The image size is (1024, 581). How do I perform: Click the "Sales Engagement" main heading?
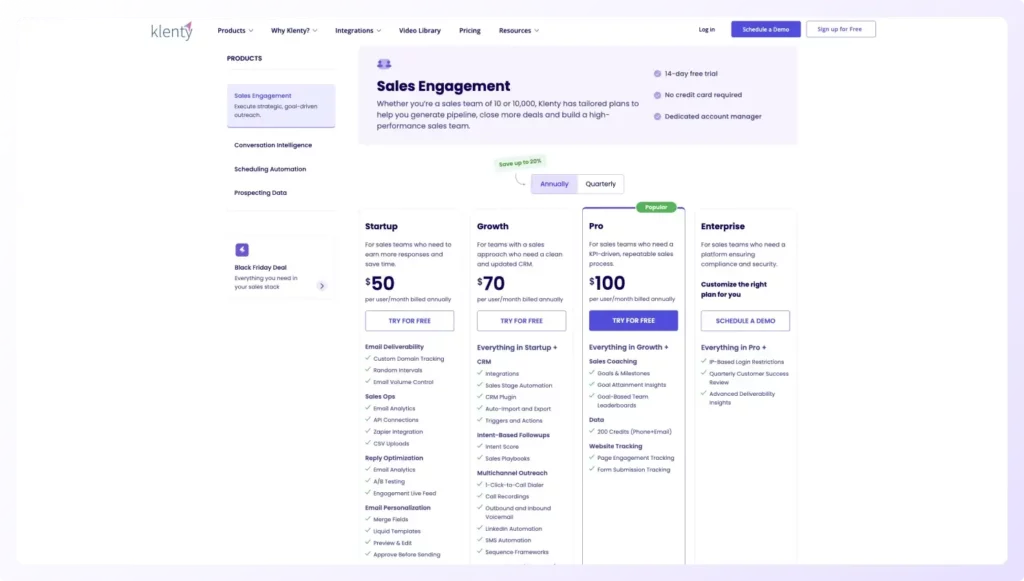[443, 86]
